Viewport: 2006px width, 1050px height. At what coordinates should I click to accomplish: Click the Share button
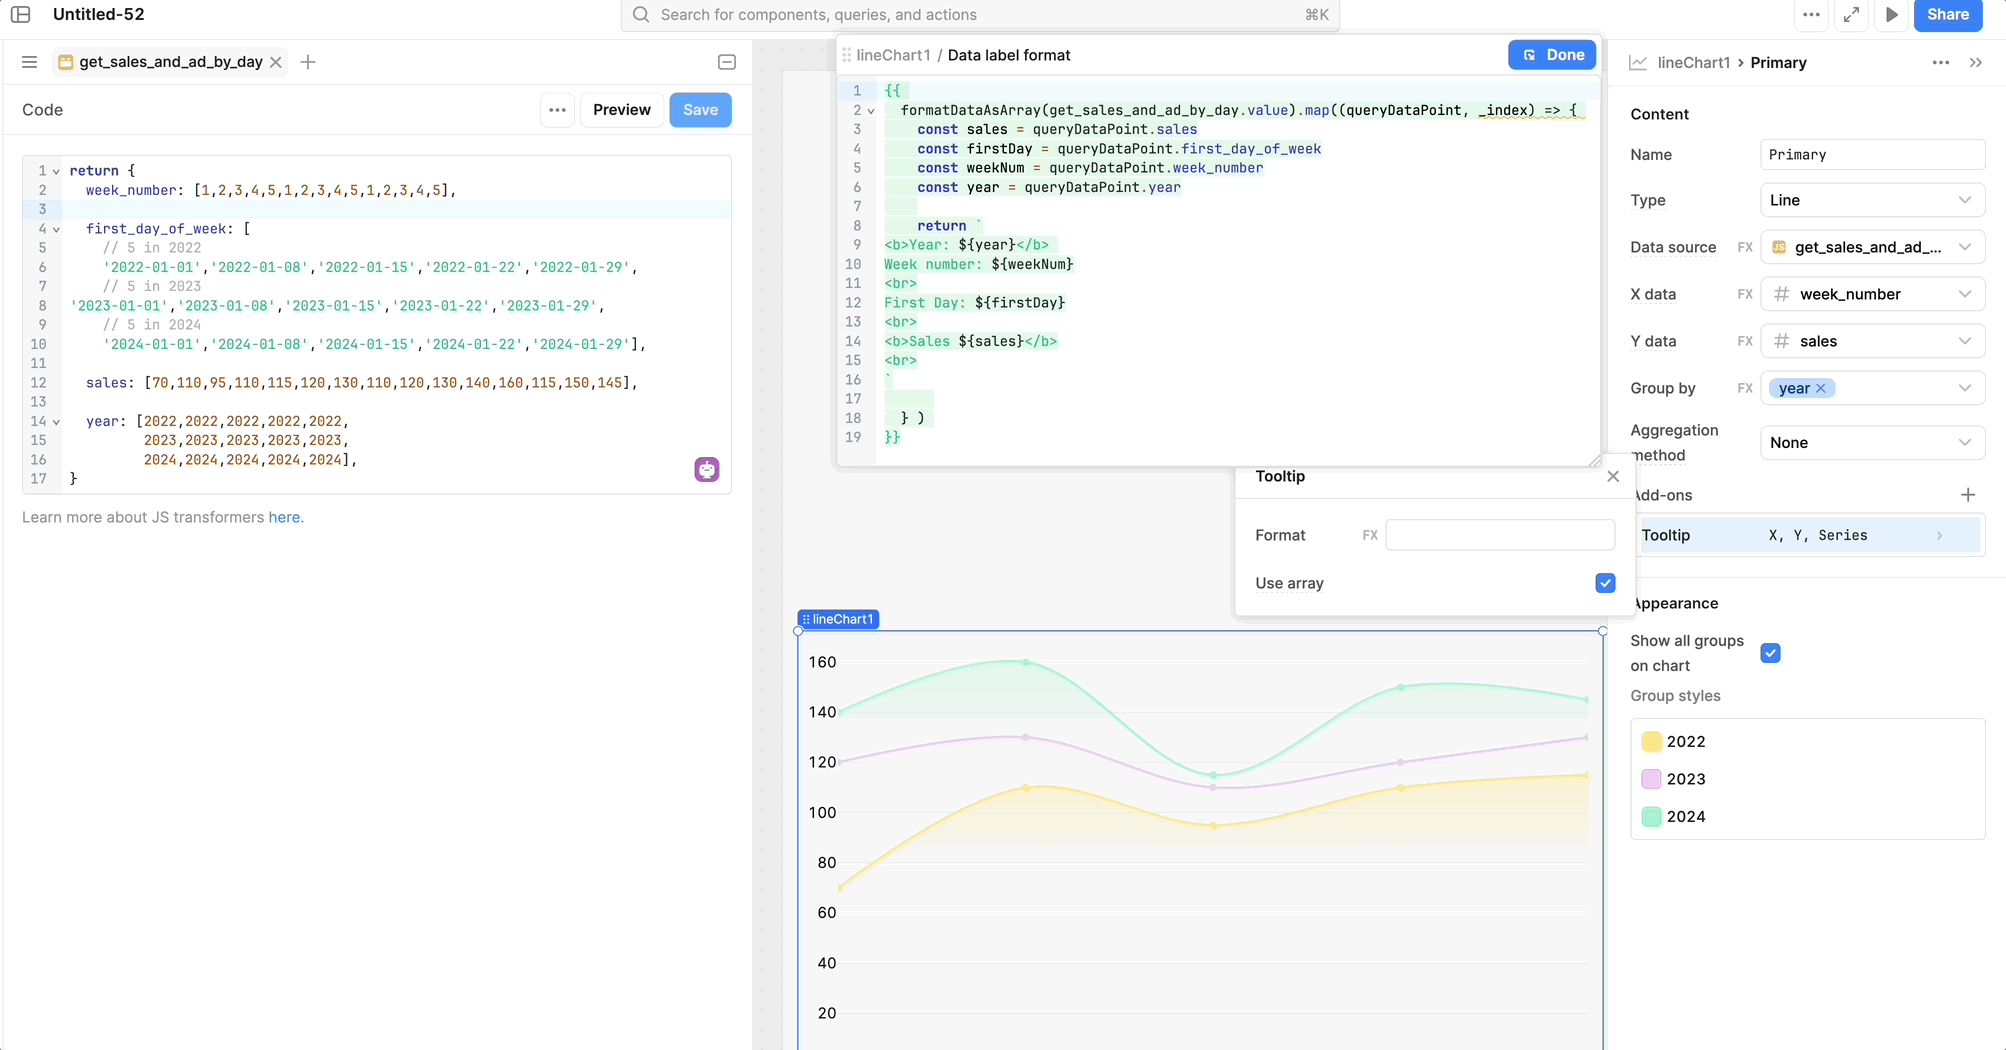tap(1947, 15)
